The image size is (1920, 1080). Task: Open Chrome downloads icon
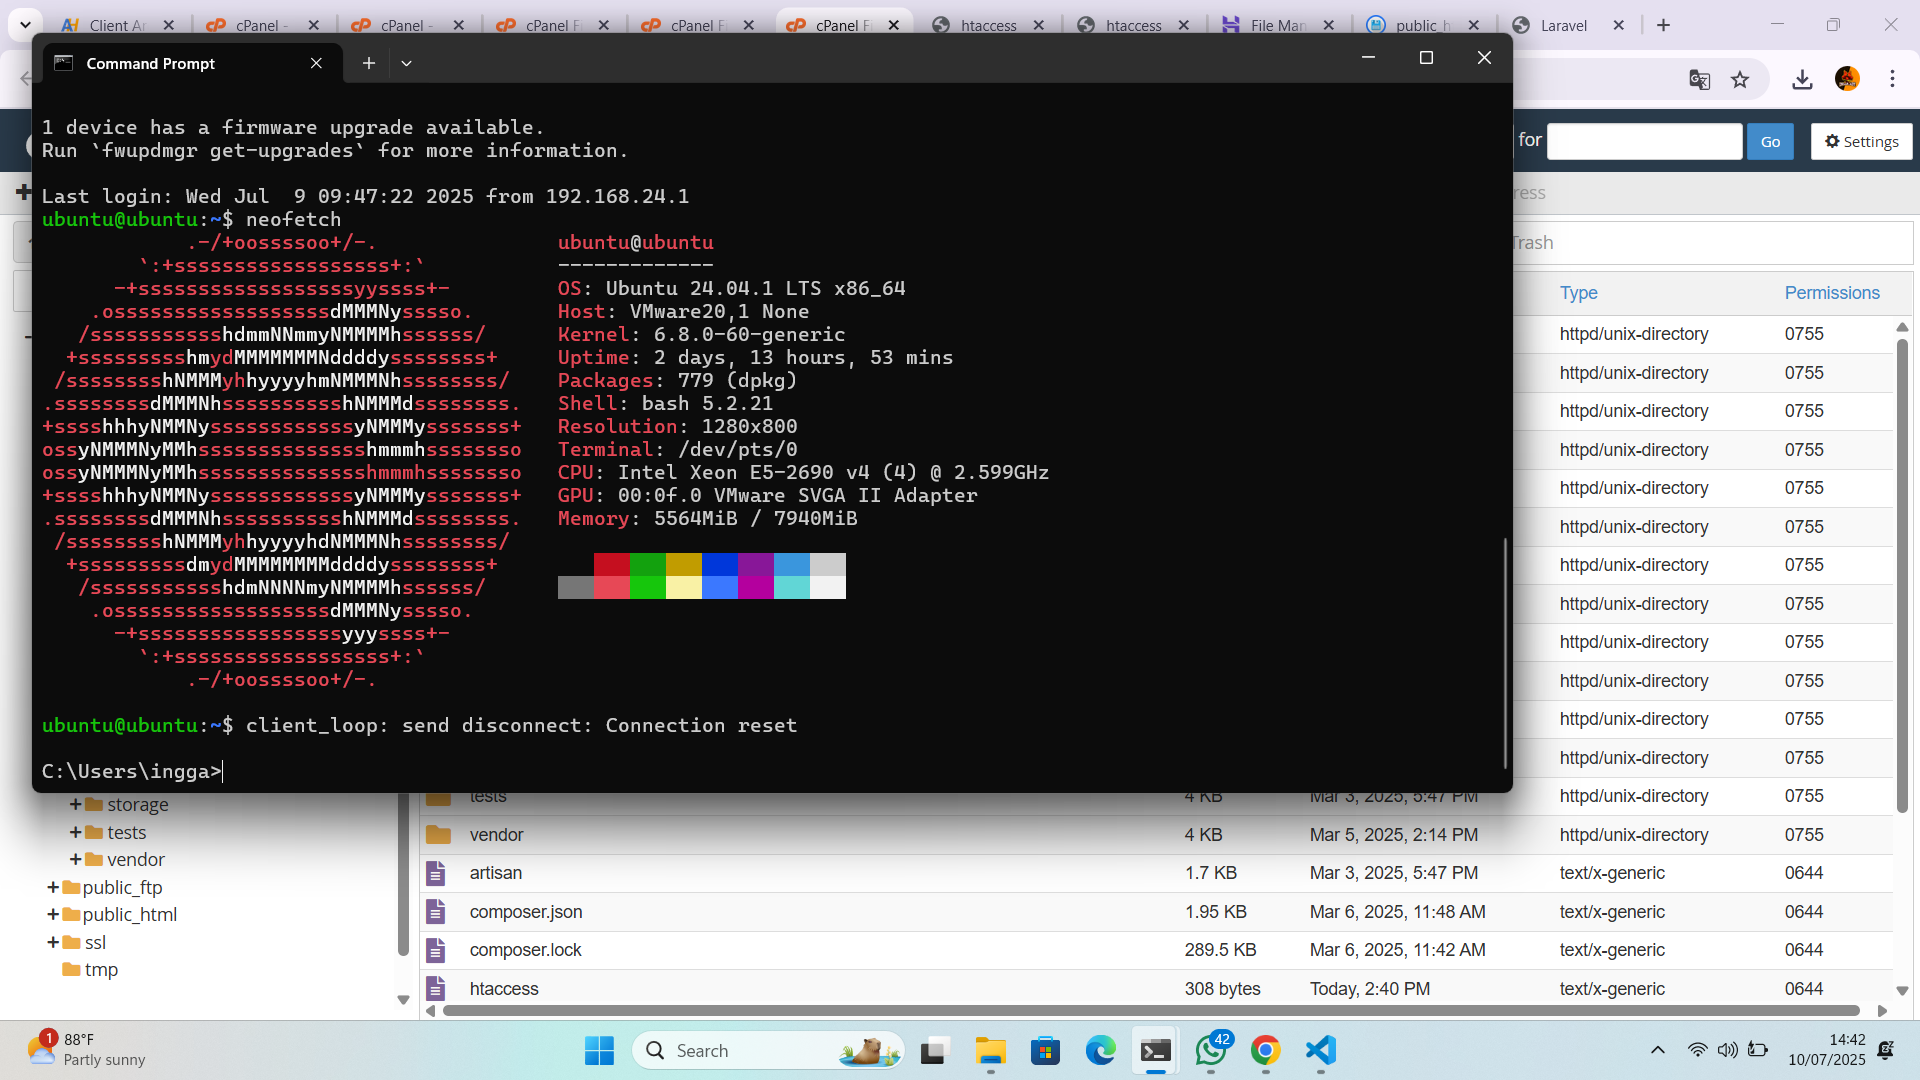coord(1802,79)
